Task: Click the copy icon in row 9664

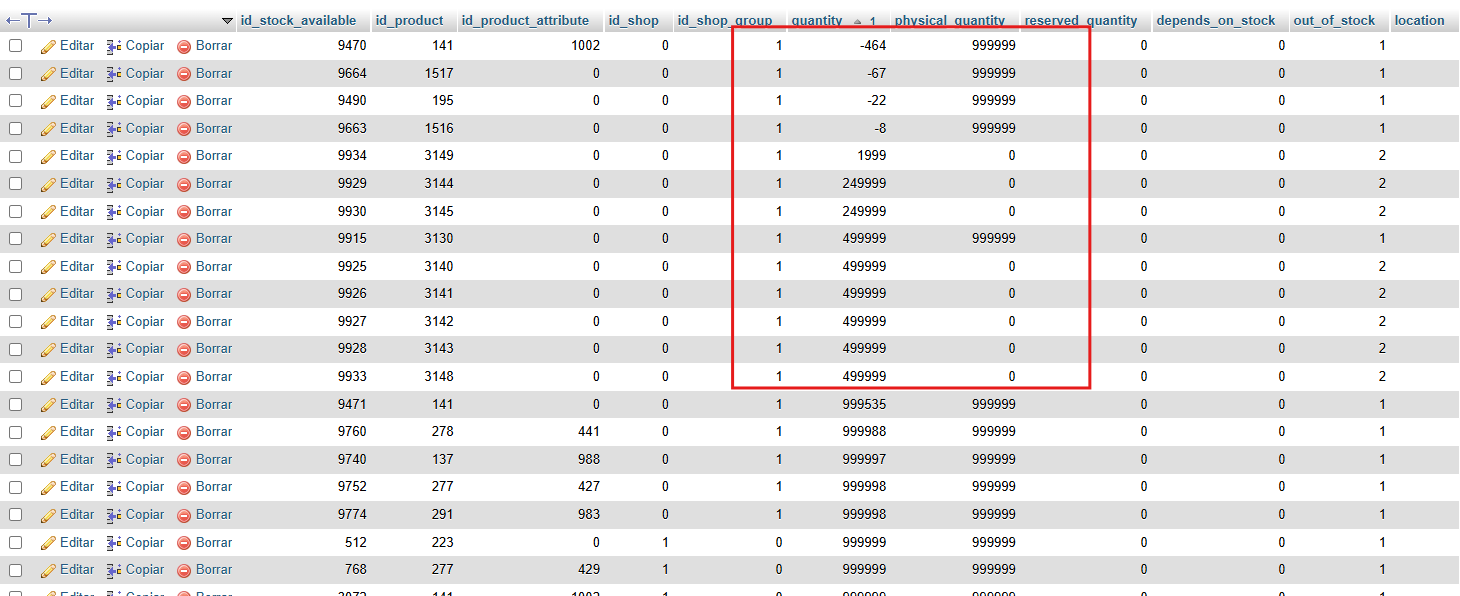Action: pyautogui.click(x=114, y=74)
